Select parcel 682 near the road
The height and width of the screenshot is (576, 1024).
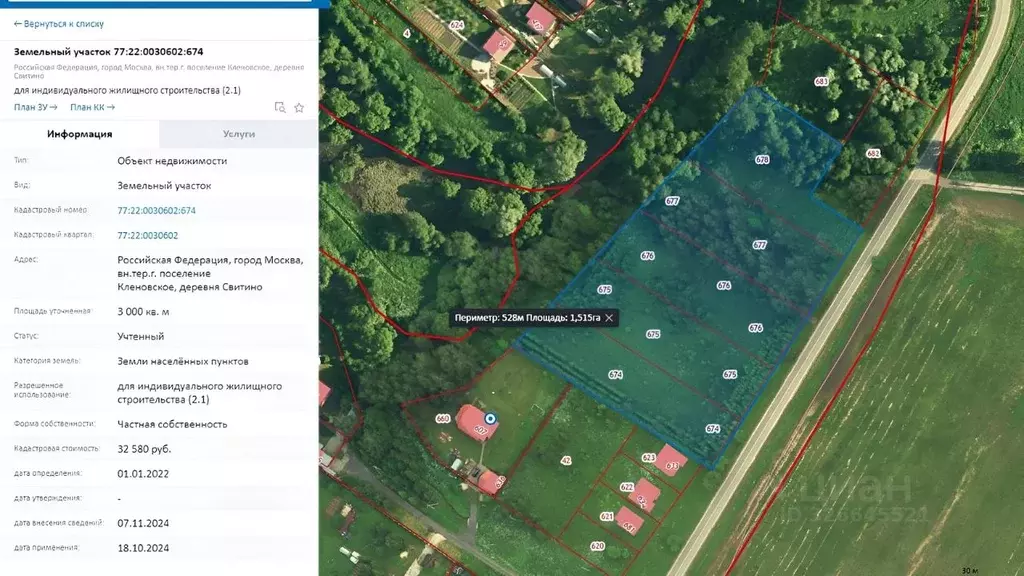click(x=873, y=154)
